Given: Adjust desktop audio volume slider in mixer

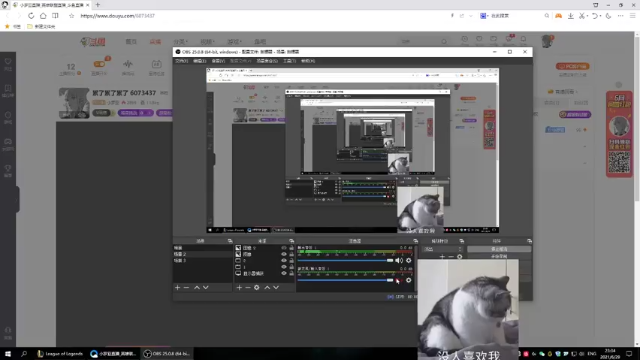Looking at the screenshot, I should [345, 260].
